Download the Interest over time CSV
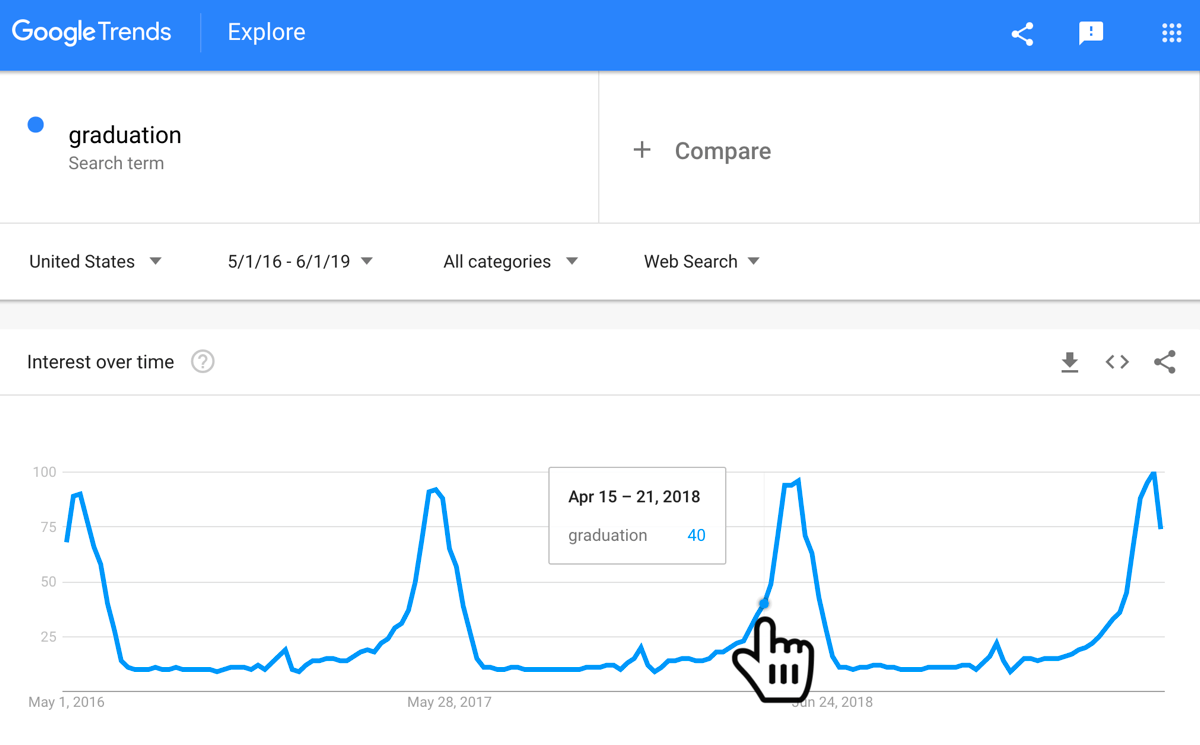This screenshot has height=745, width=1200. tap(1069, 362)
